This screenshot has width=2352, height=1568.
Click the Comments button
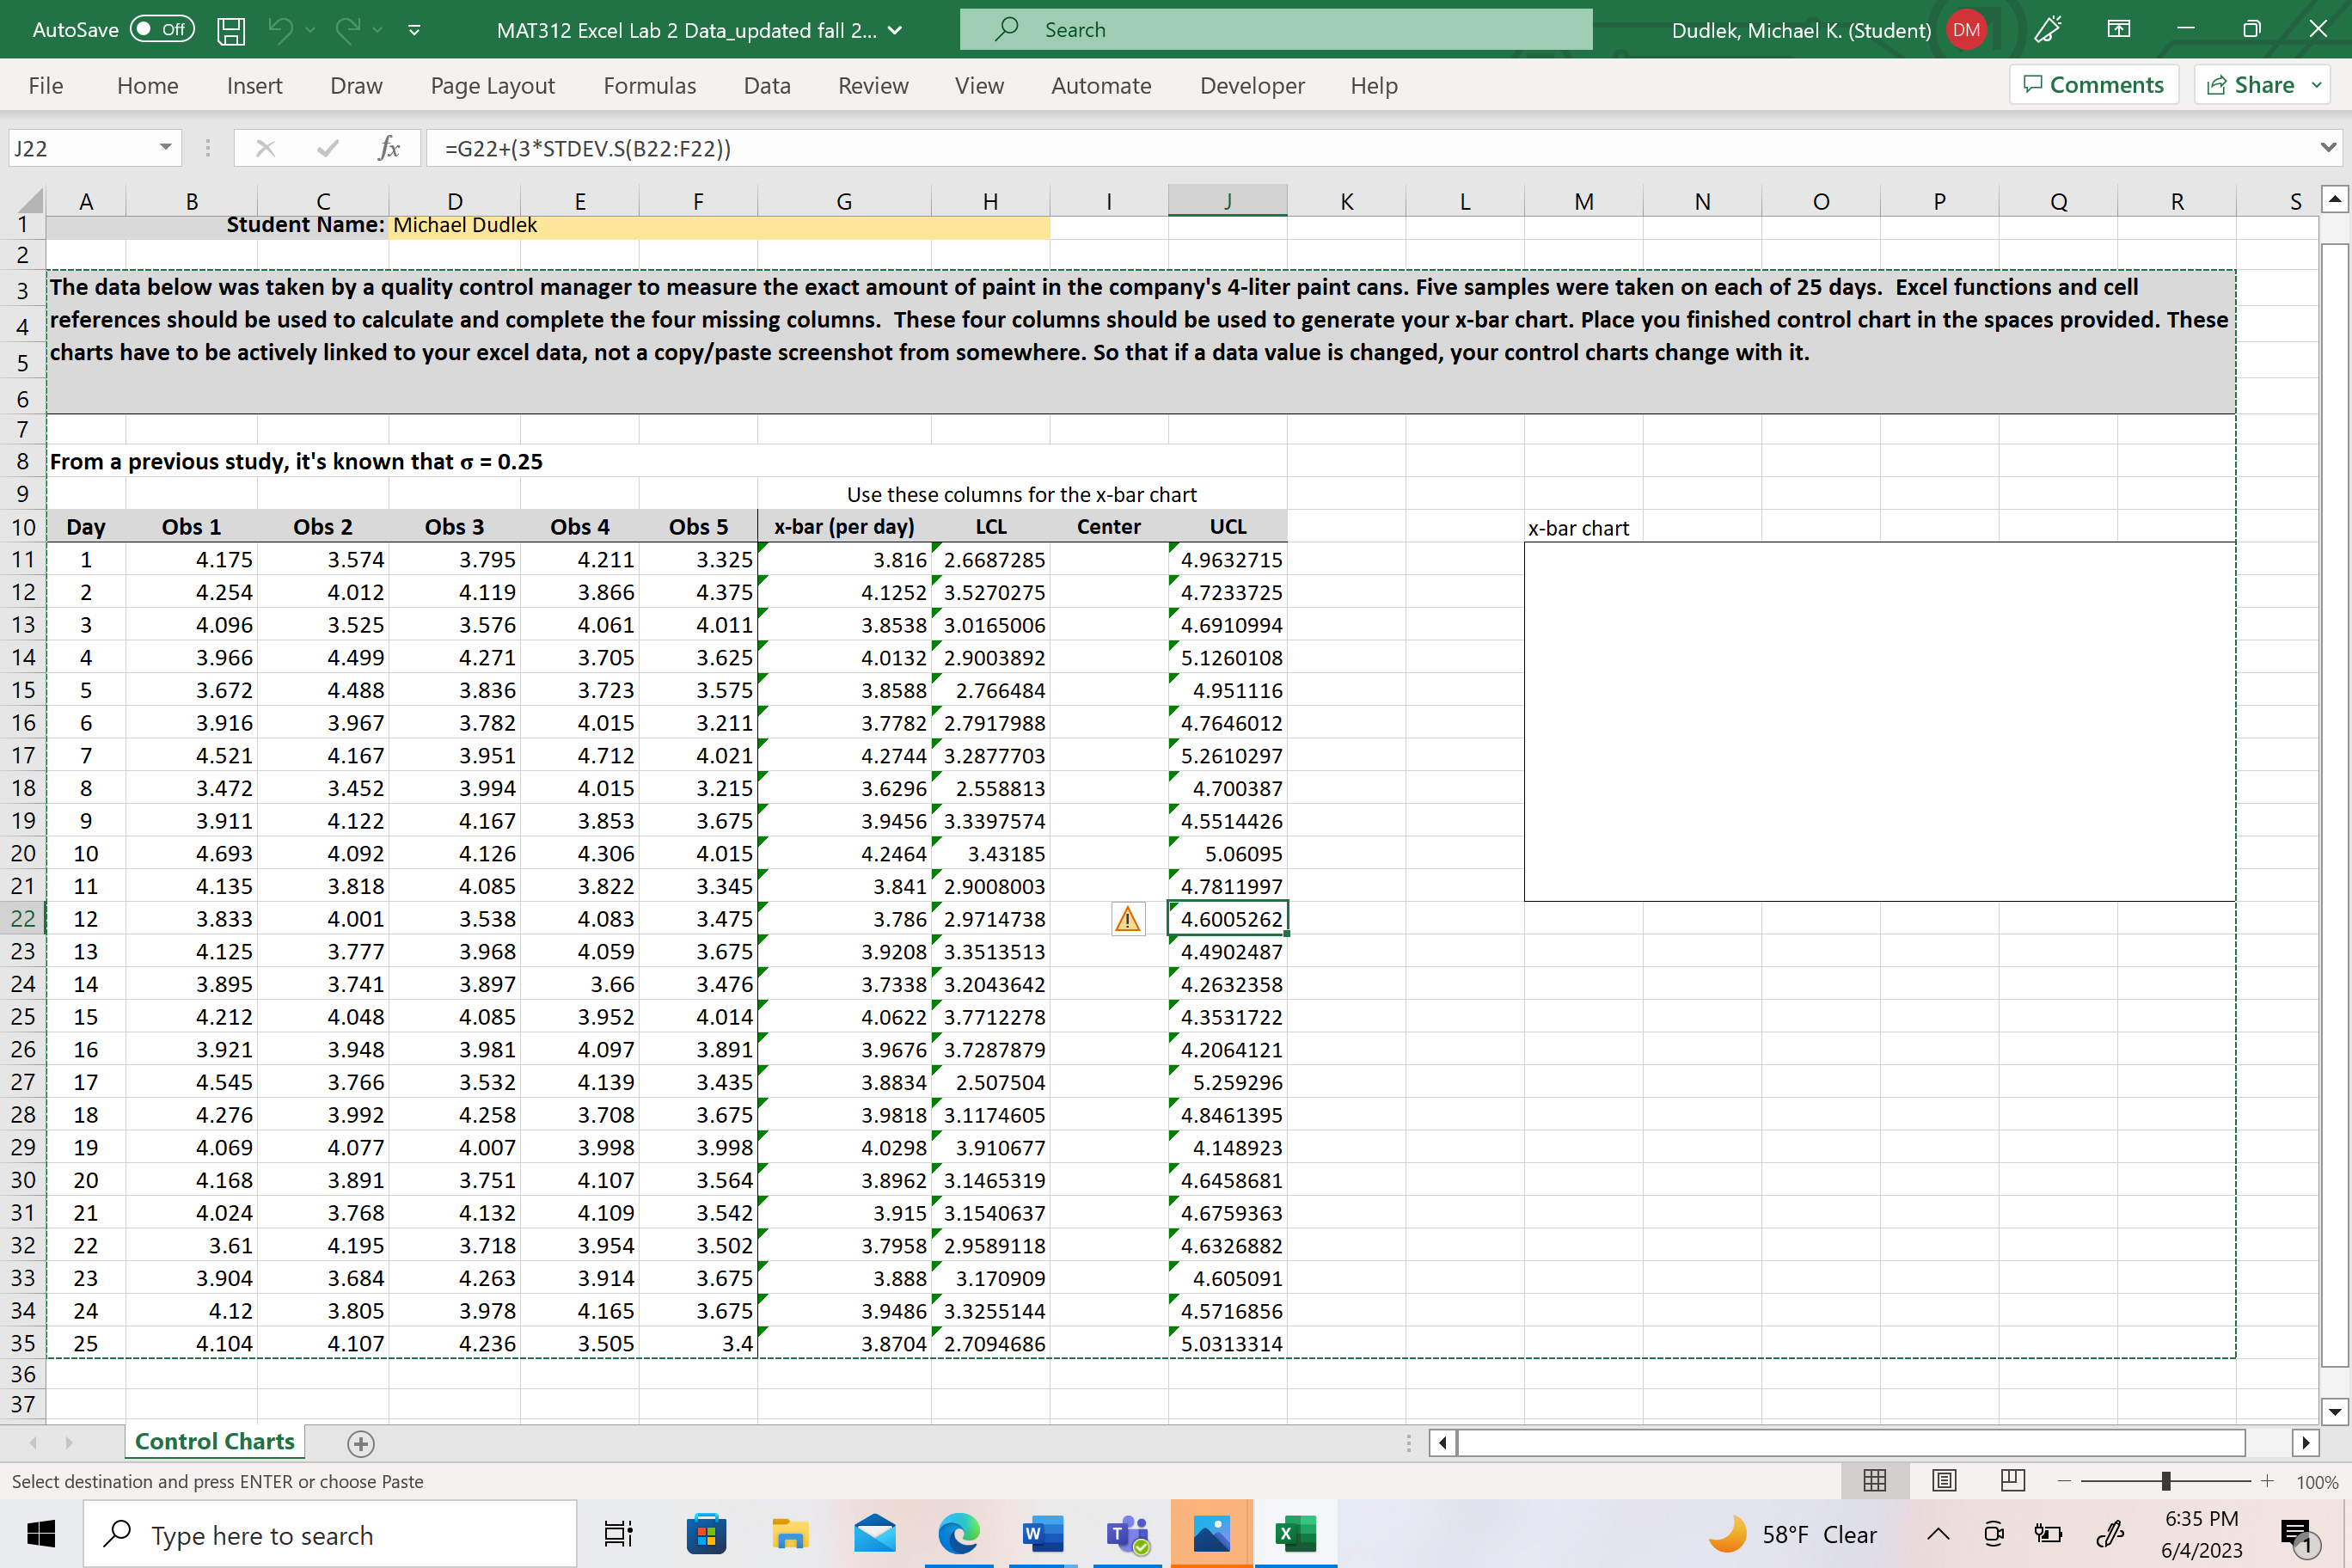click(2093, 85)
